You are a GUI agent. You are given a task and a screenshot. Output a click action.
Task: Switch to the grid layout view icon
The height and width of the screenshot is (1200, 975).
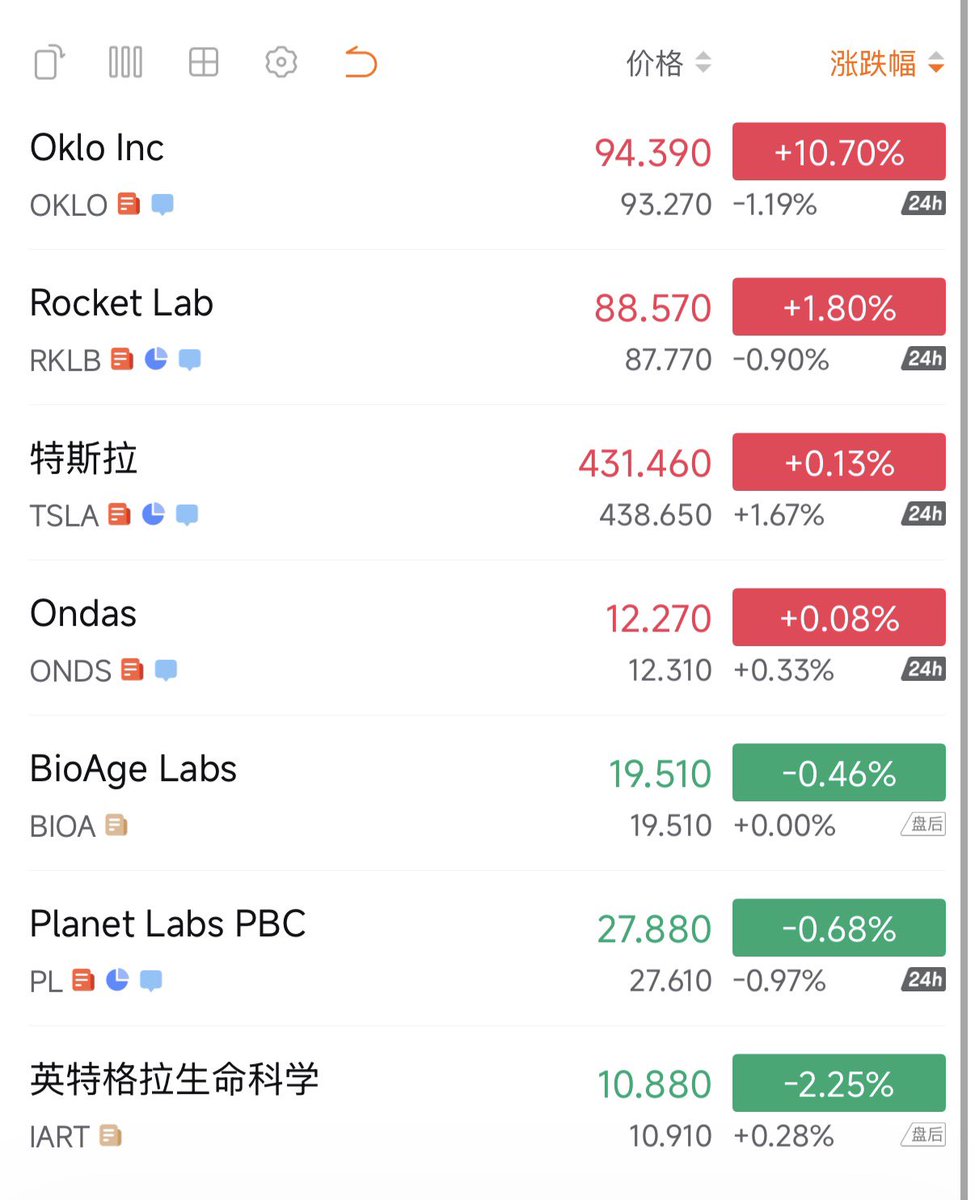pyautogui.click(x=203, y=63)
